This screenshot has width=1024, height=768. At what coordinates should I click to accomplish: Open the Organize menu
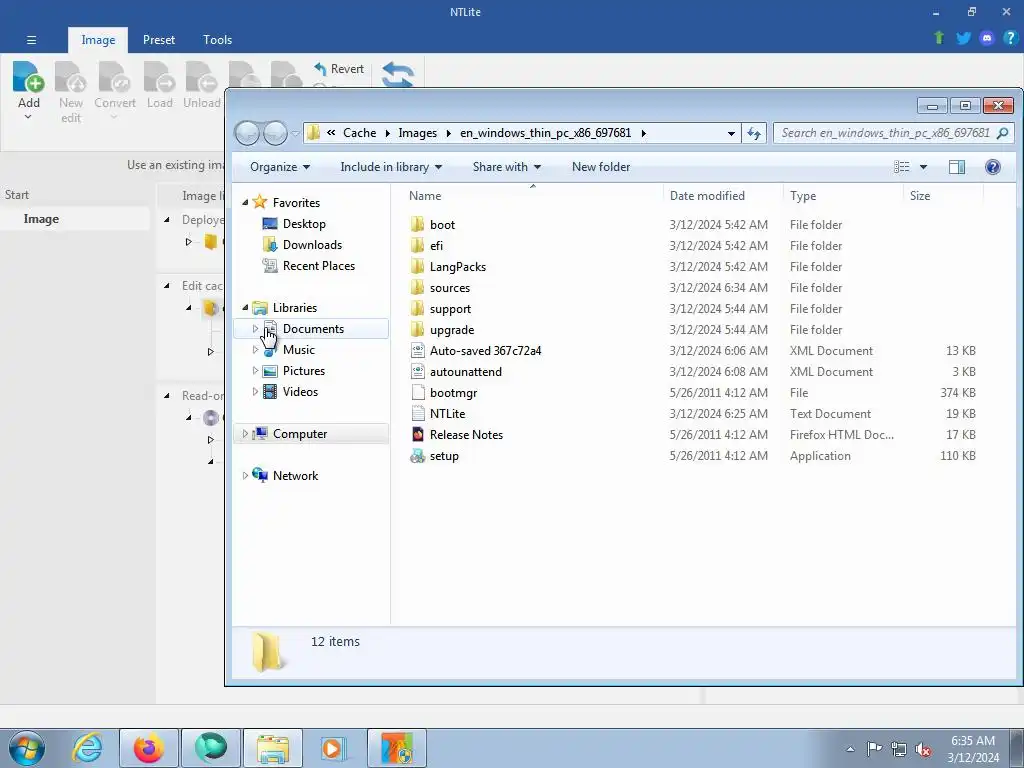tap(280, 167)
